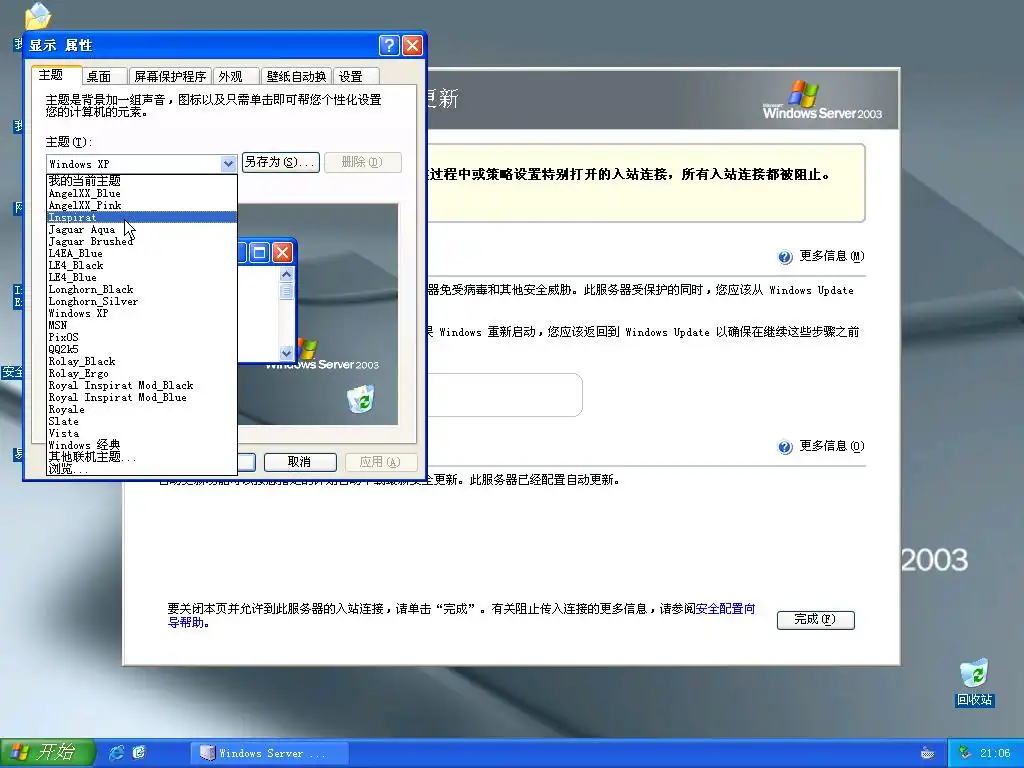Open the Recycle Bin desktop icon
Screen dimensions: 1024x768
[974, 682]
